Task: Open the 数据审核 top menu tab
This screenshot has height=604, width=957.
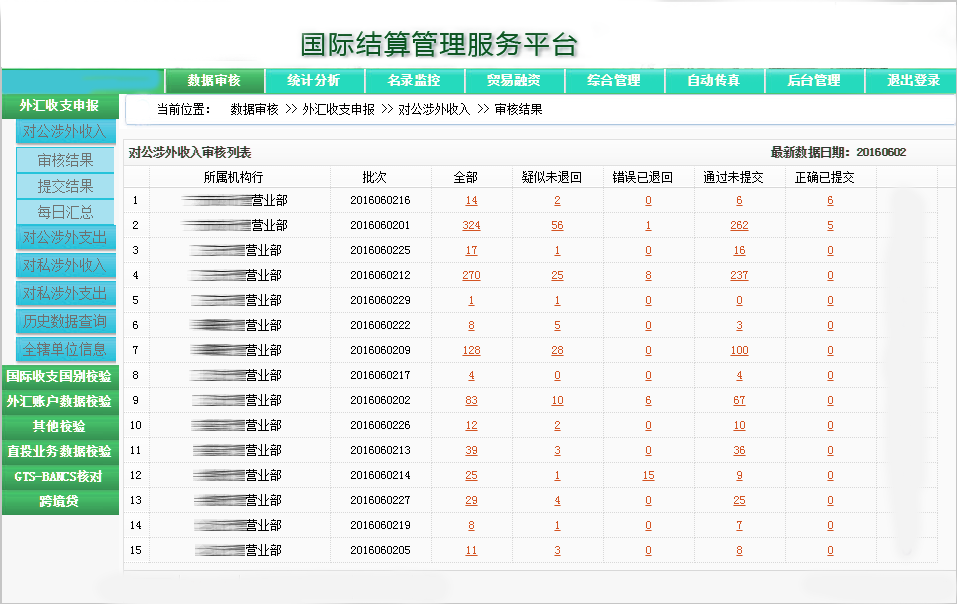Action: click(x=214, y=81)
